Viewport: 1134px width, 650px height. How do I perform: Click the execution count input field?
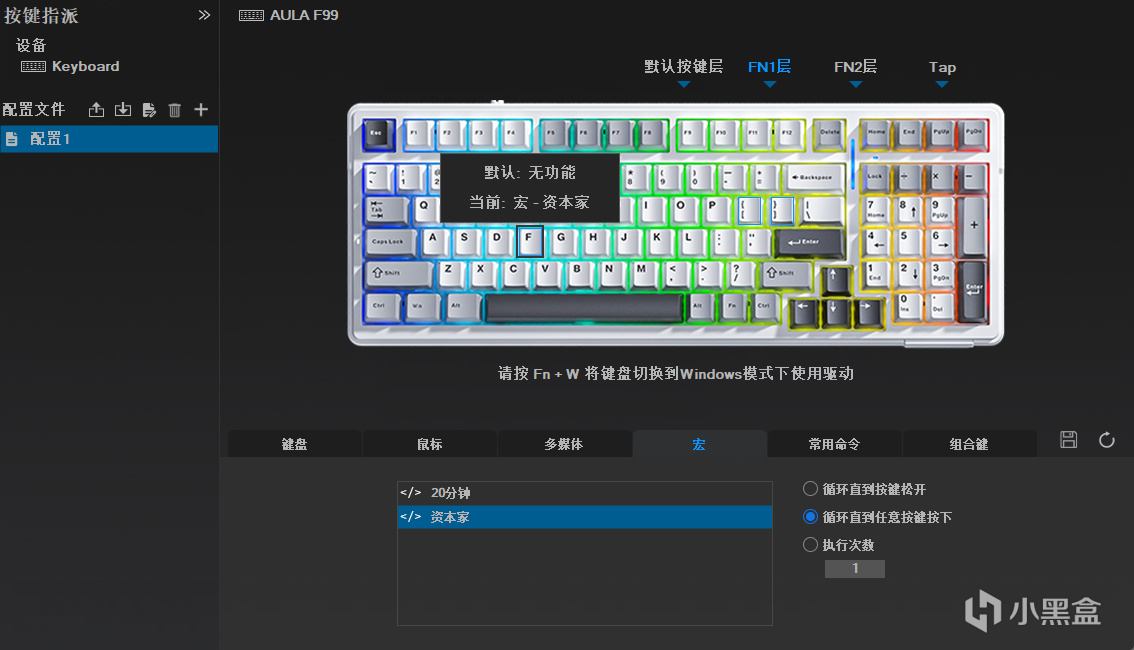[855, 568]
